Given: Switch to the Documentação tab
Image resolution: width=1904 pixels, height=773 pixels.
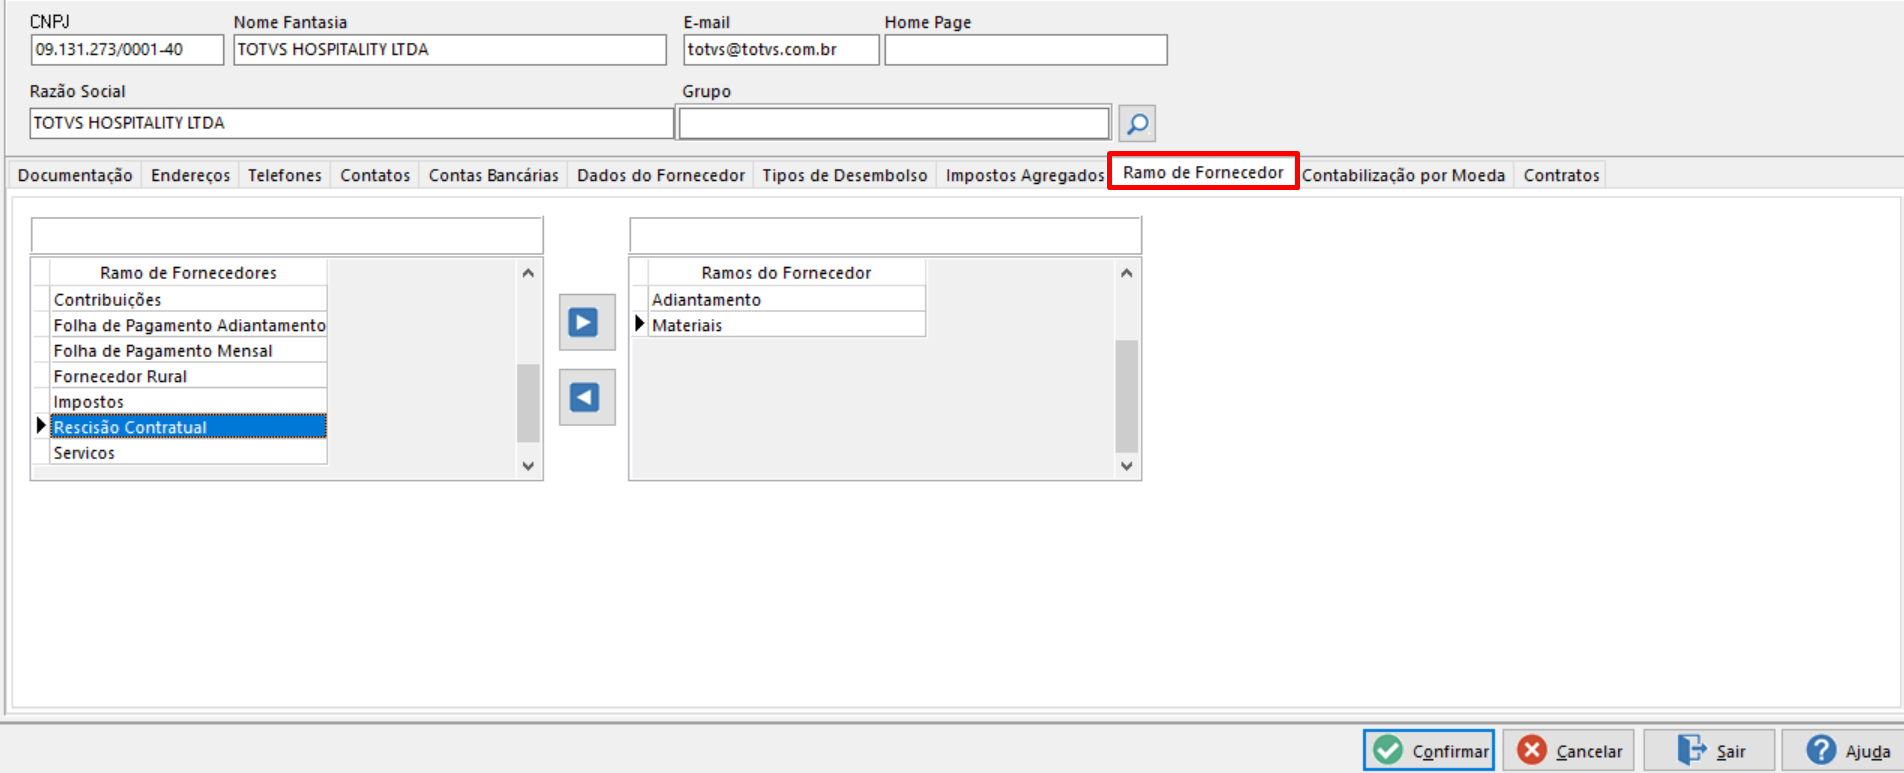Looking at the screenshot, I should click(x=75, y=175).
